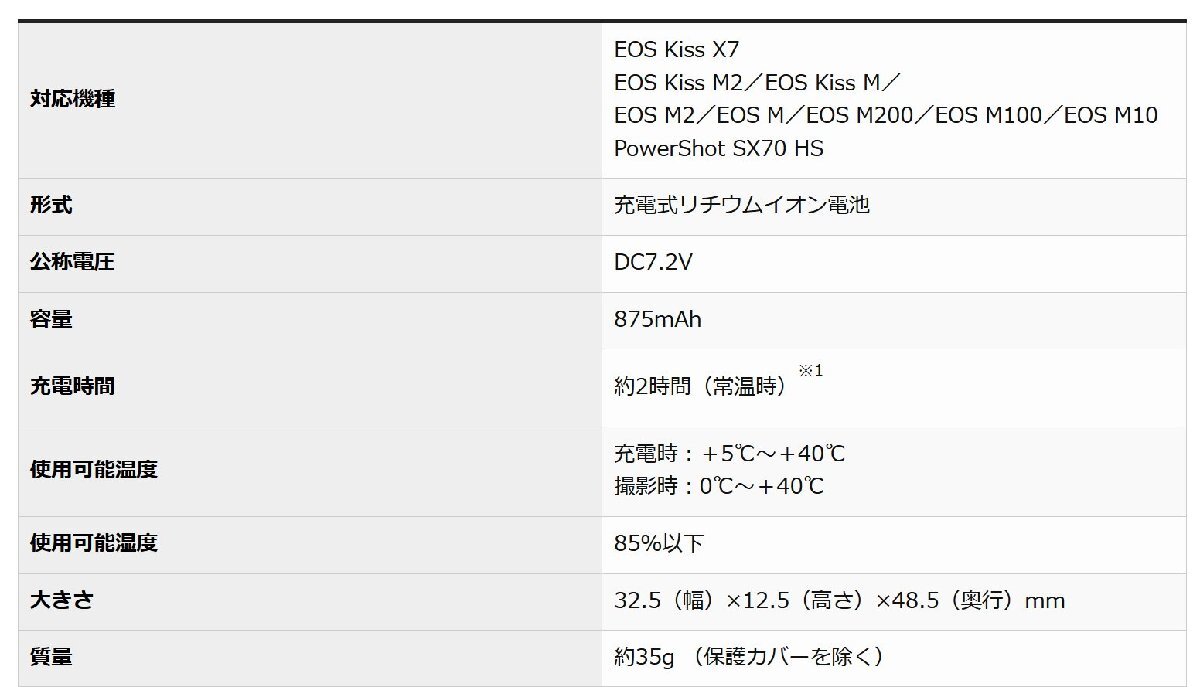This screenshot has height=687, width=1200.
Task: Click the 充電時：+5℃～+40℃ text
Action: click(729, 454)
